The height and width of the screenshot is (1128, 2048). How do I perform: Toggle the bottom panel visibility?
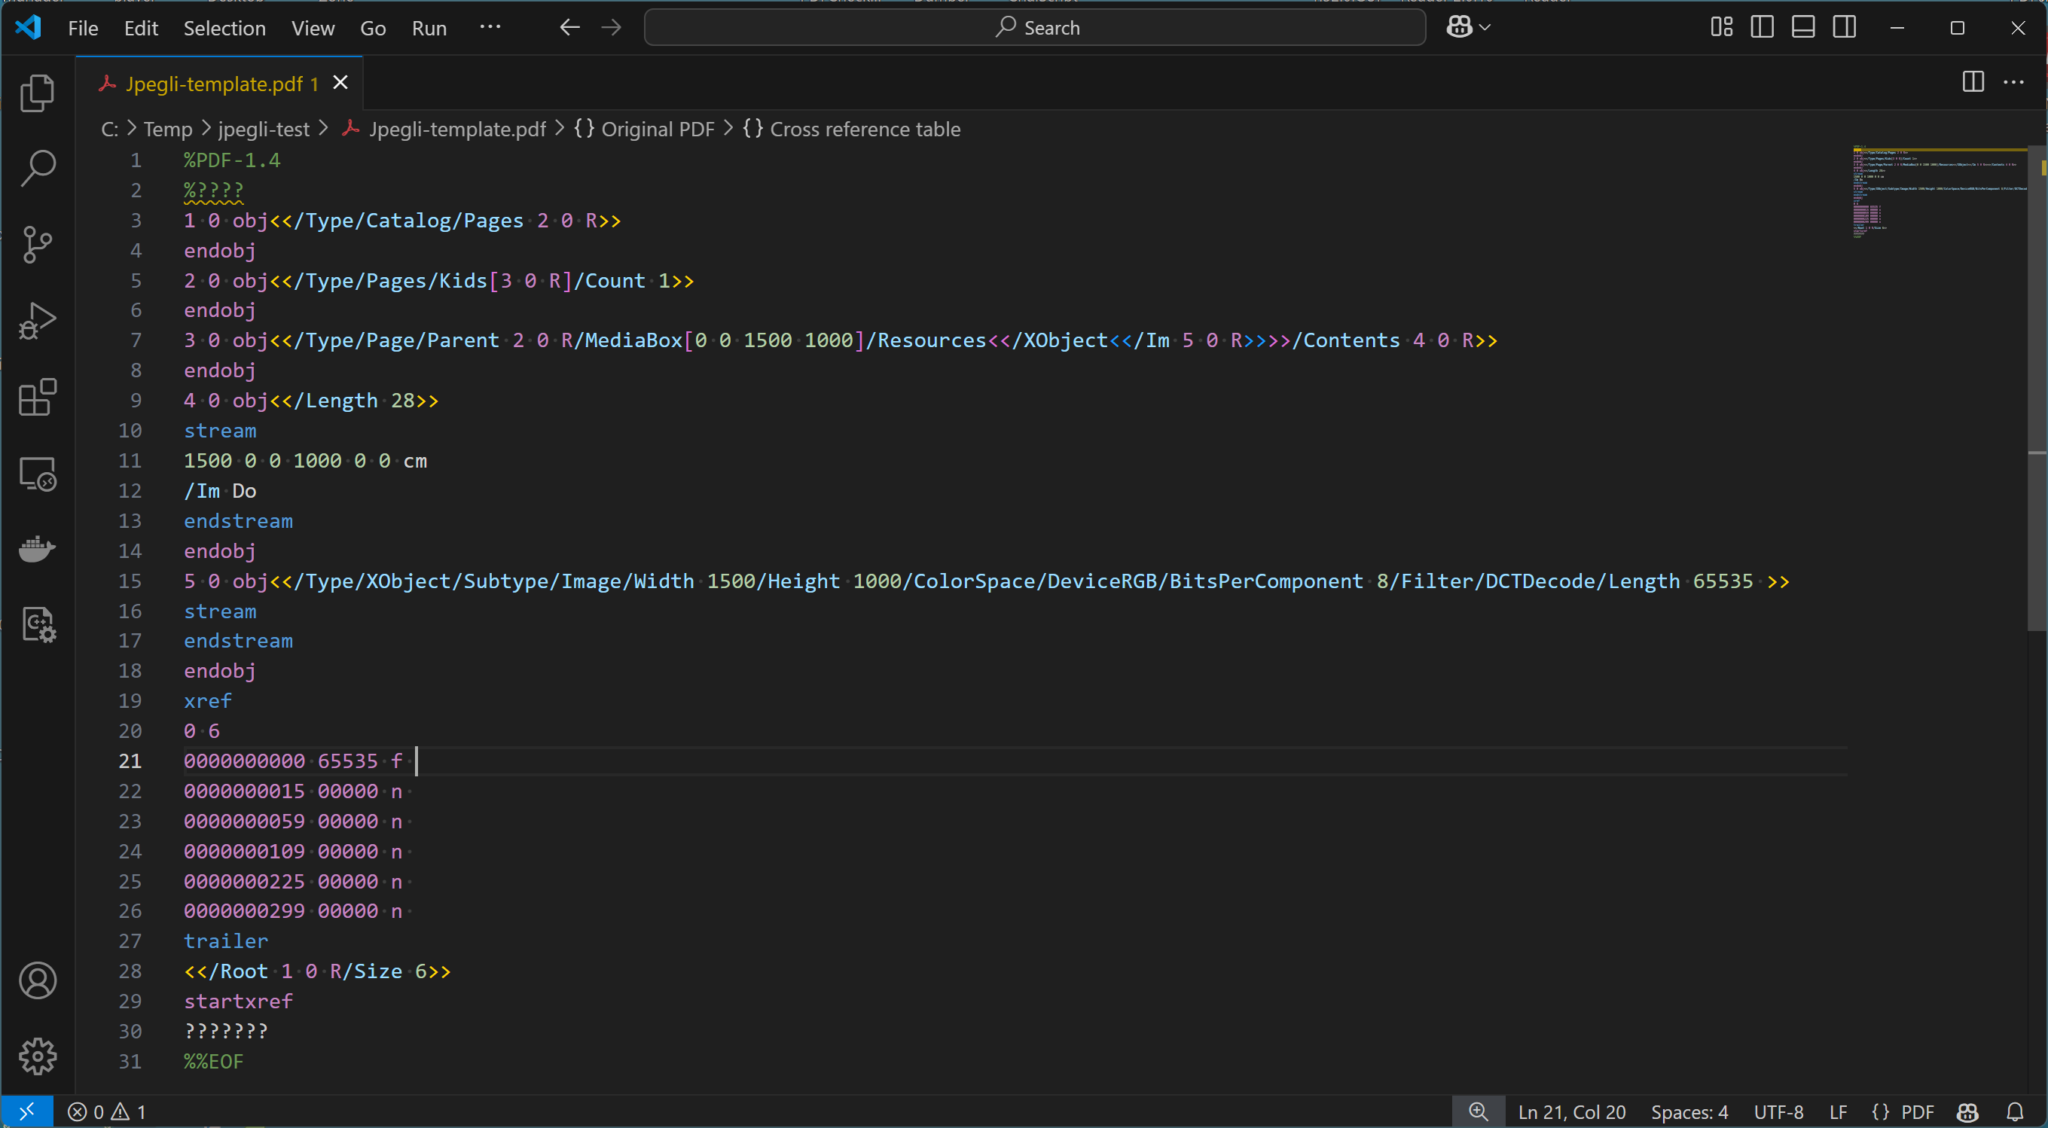[1803, 28]
